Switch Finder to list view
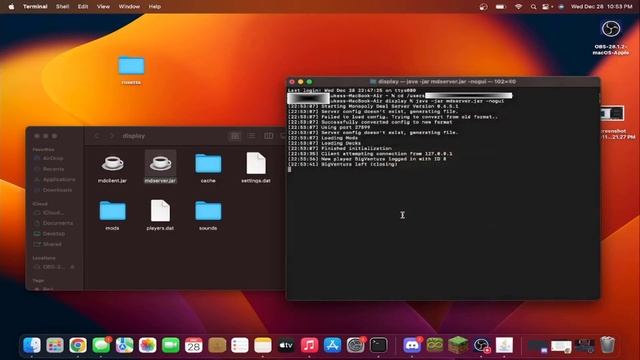Screen dimensions: 640x360 [x=251, y=136]
